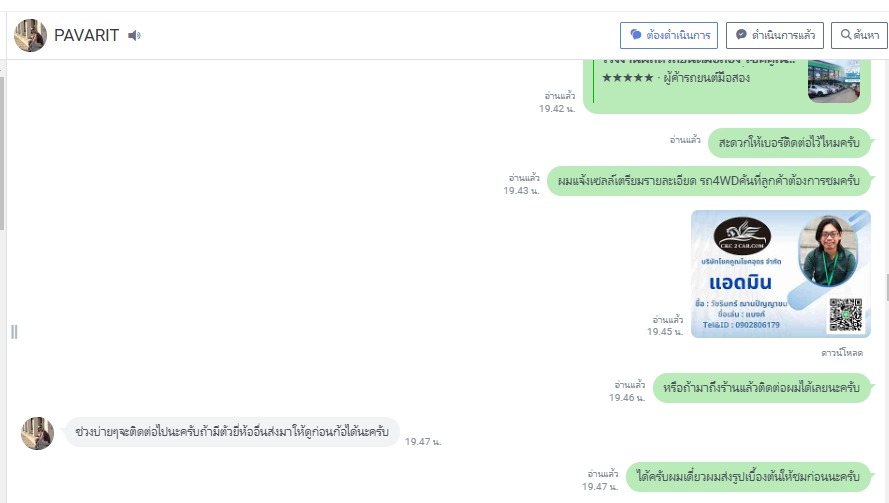This screenshot has width=889, height=503.
Task: Click the sender avatar beside incoming message
Action: point(37,433)
